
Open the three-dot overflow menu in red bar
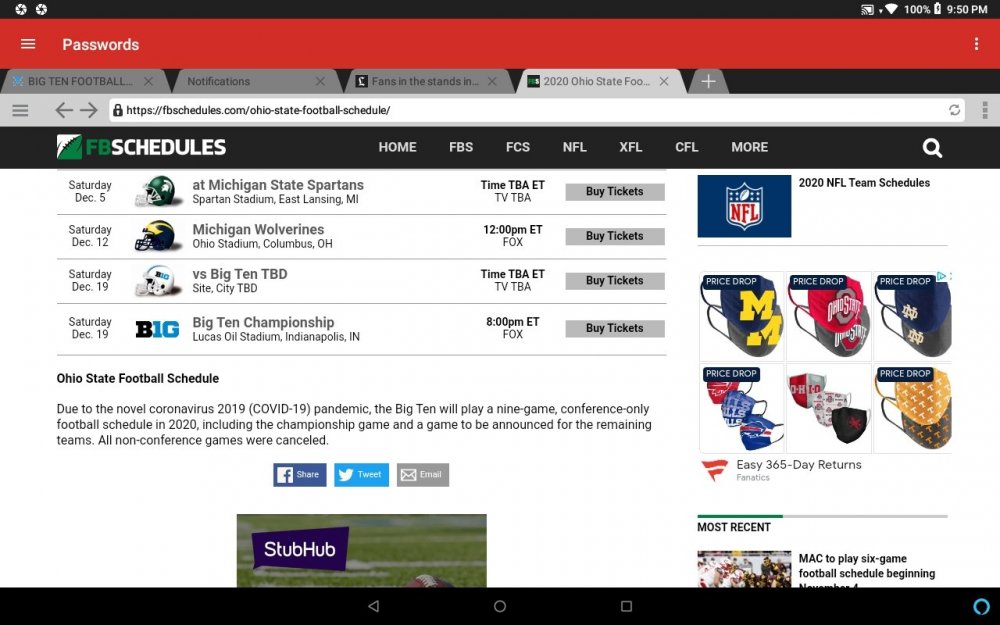click(x=976, y=44)
